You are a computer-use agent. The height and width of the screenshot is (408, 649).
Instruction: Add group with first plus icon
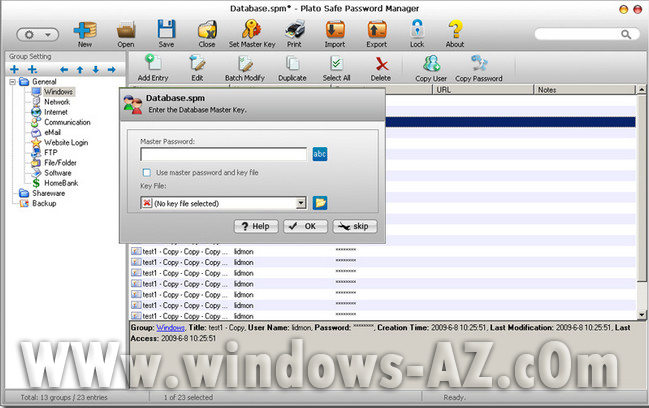14,70
